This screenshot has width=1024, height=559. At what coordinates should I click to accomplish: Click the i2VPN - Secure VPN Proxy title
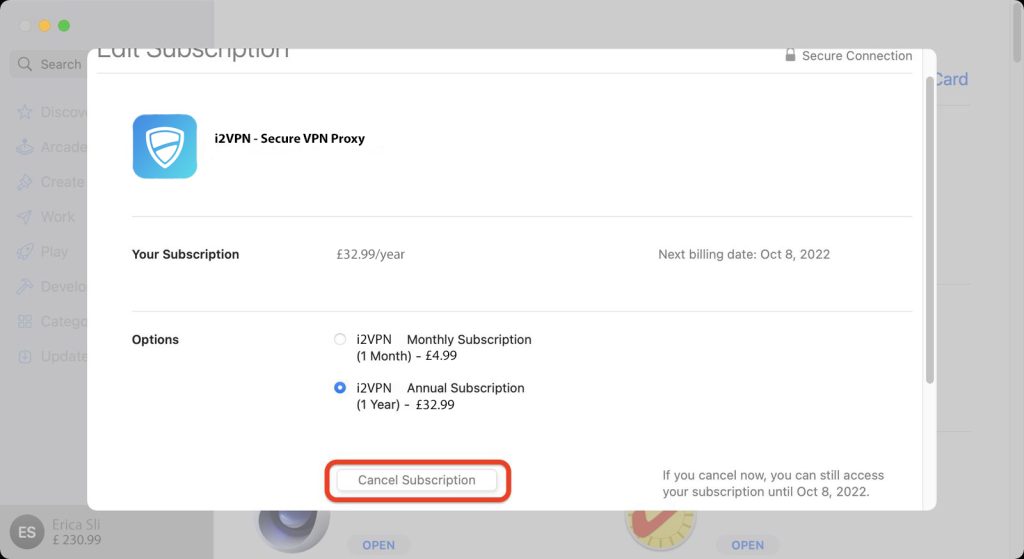[290, 138]
